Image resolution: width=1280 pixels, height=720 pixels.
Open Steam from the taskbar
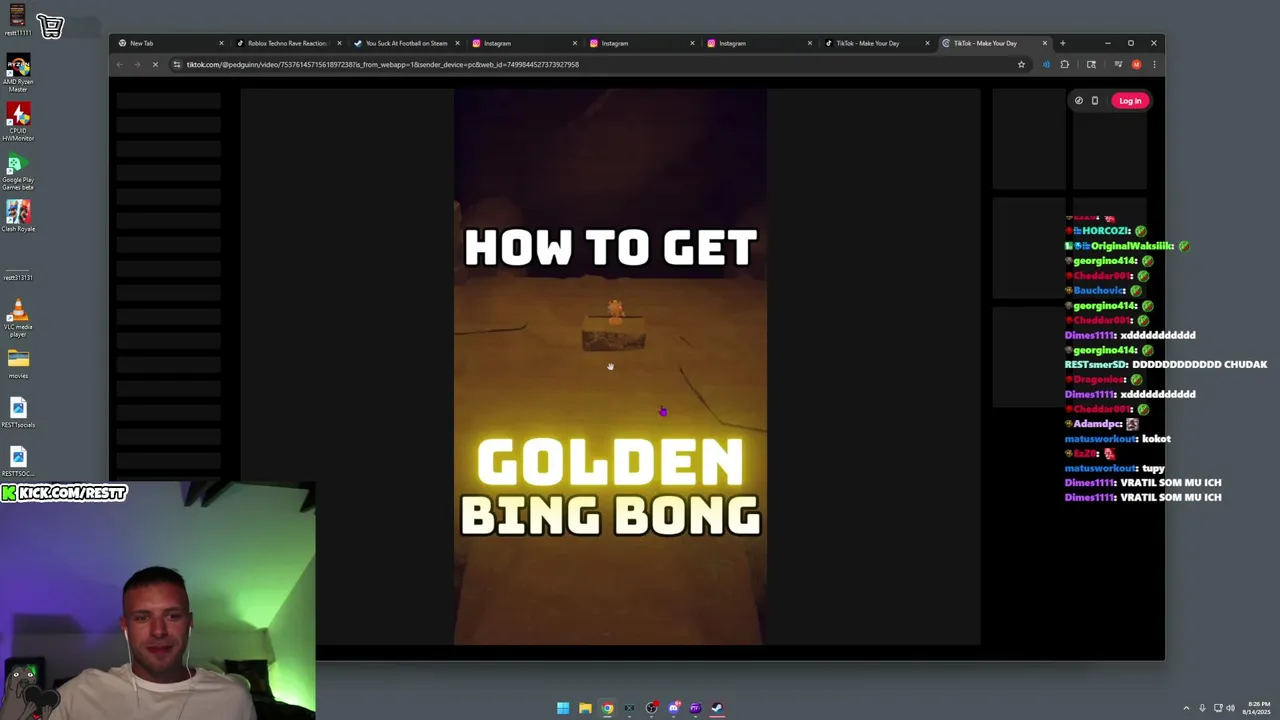(x=717, y=708)
